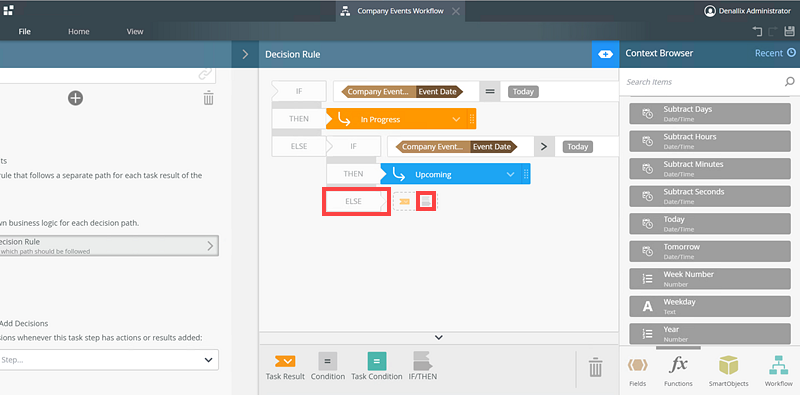The image size is (800, 395).
Task: Open the Upcoming outcome dropdown
Action: pyautogui.click(x=511, y=175)
